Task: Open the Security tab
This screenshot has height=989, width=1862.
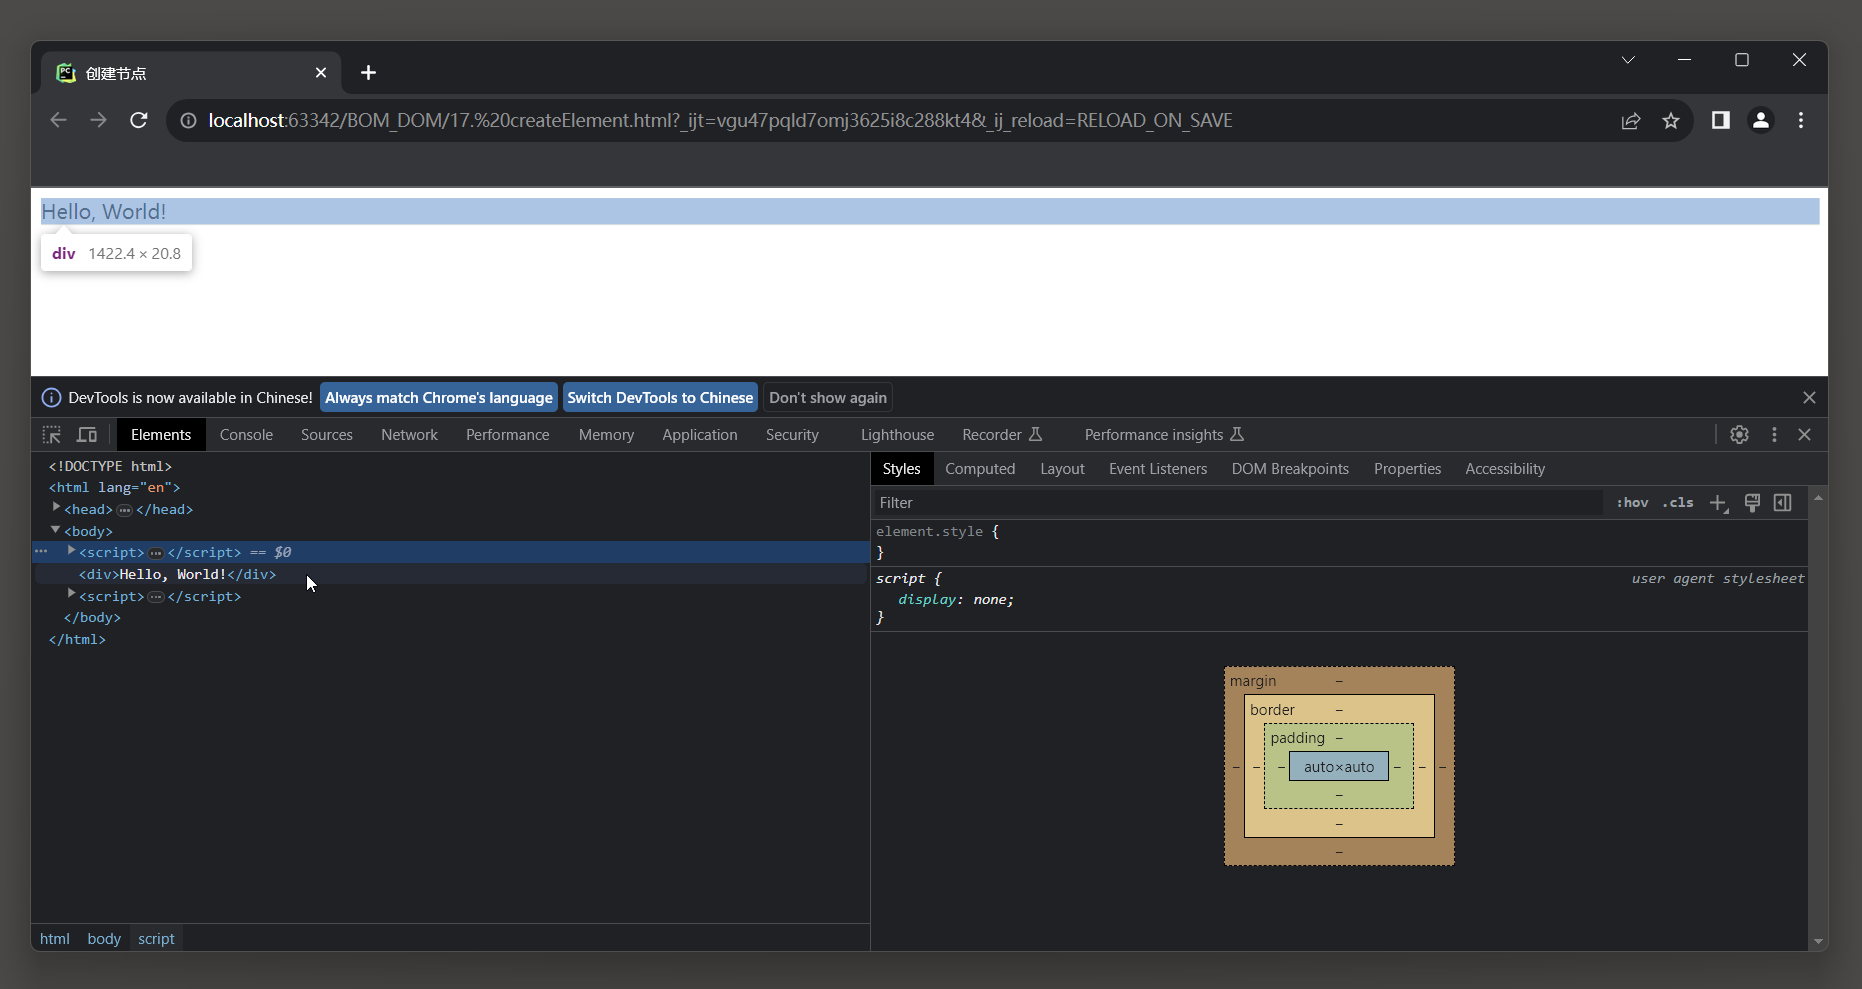Action: pos(792,435)
